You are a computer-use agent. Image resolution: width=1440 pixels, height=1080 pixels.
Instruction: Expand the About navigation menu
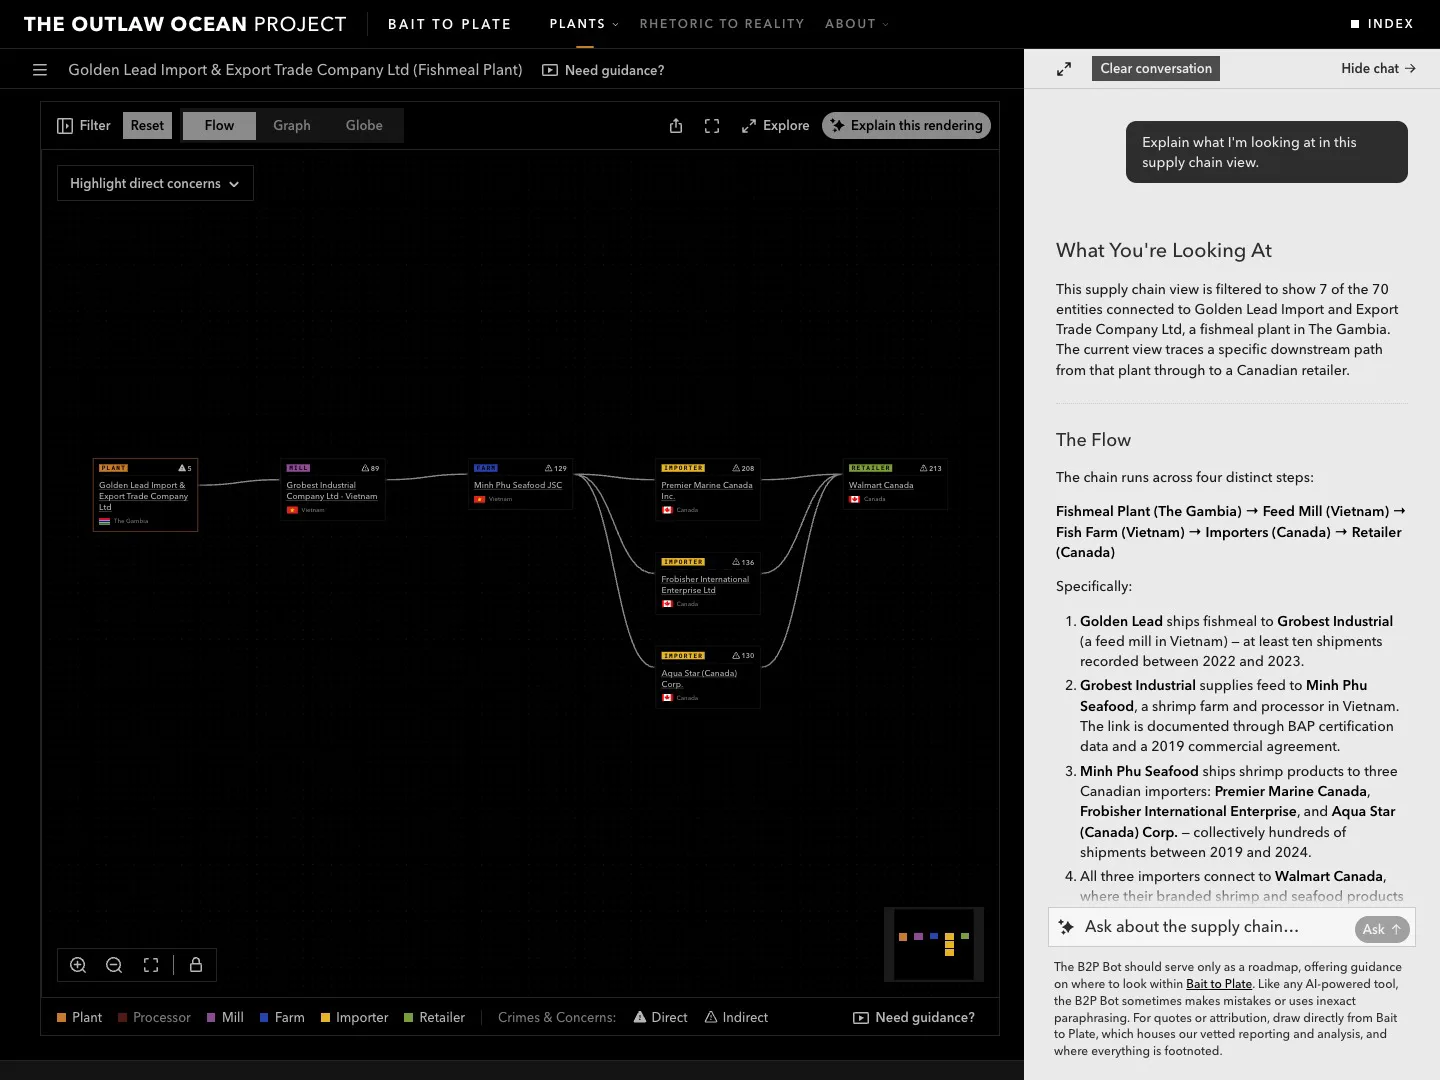pyautogui.click(x=857, y=24)
